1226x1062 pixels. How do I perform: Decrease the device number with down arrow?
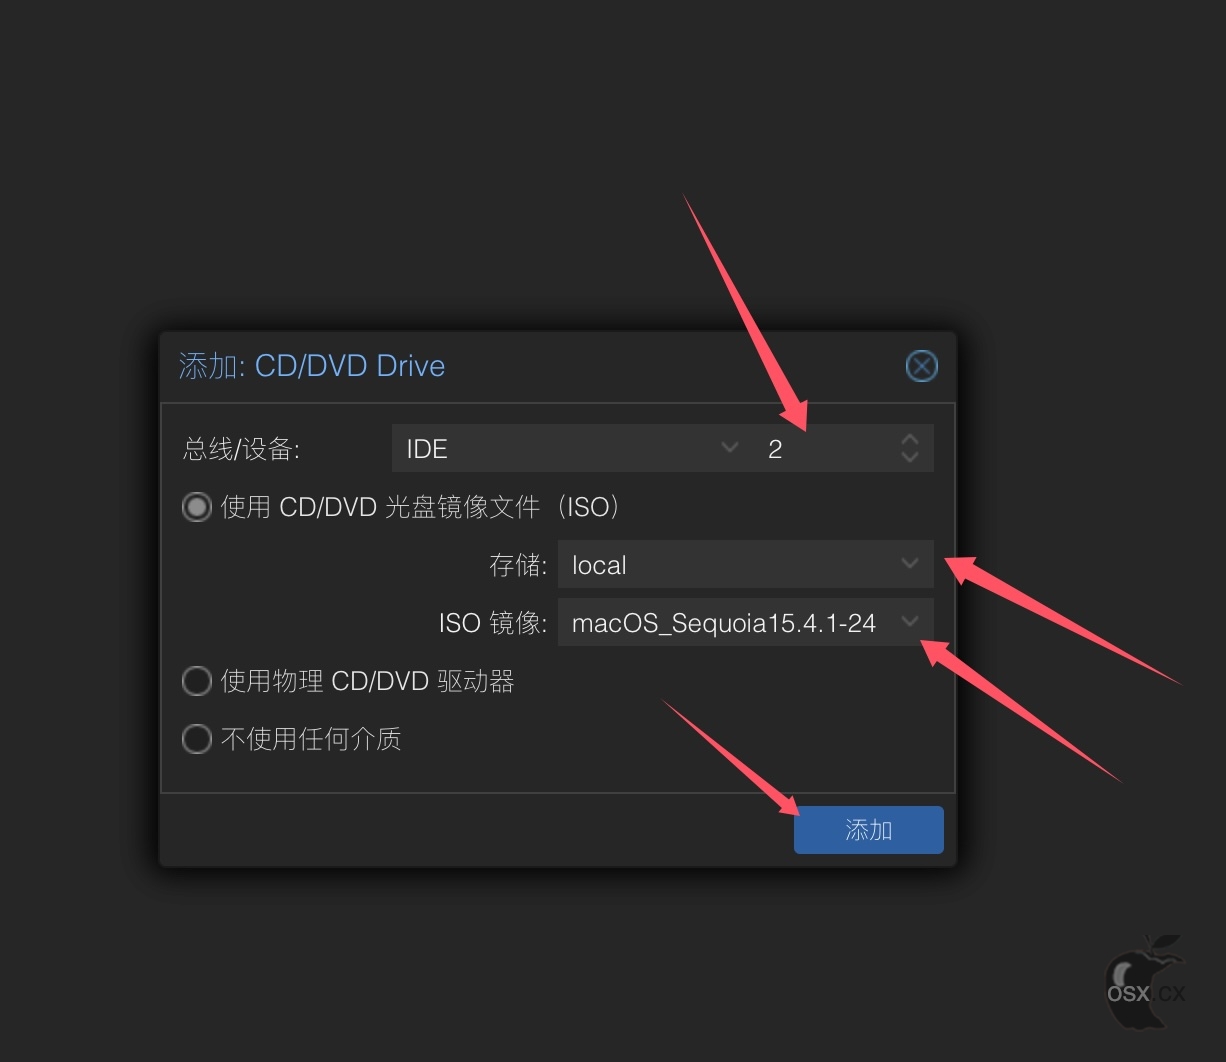[909, 457]
